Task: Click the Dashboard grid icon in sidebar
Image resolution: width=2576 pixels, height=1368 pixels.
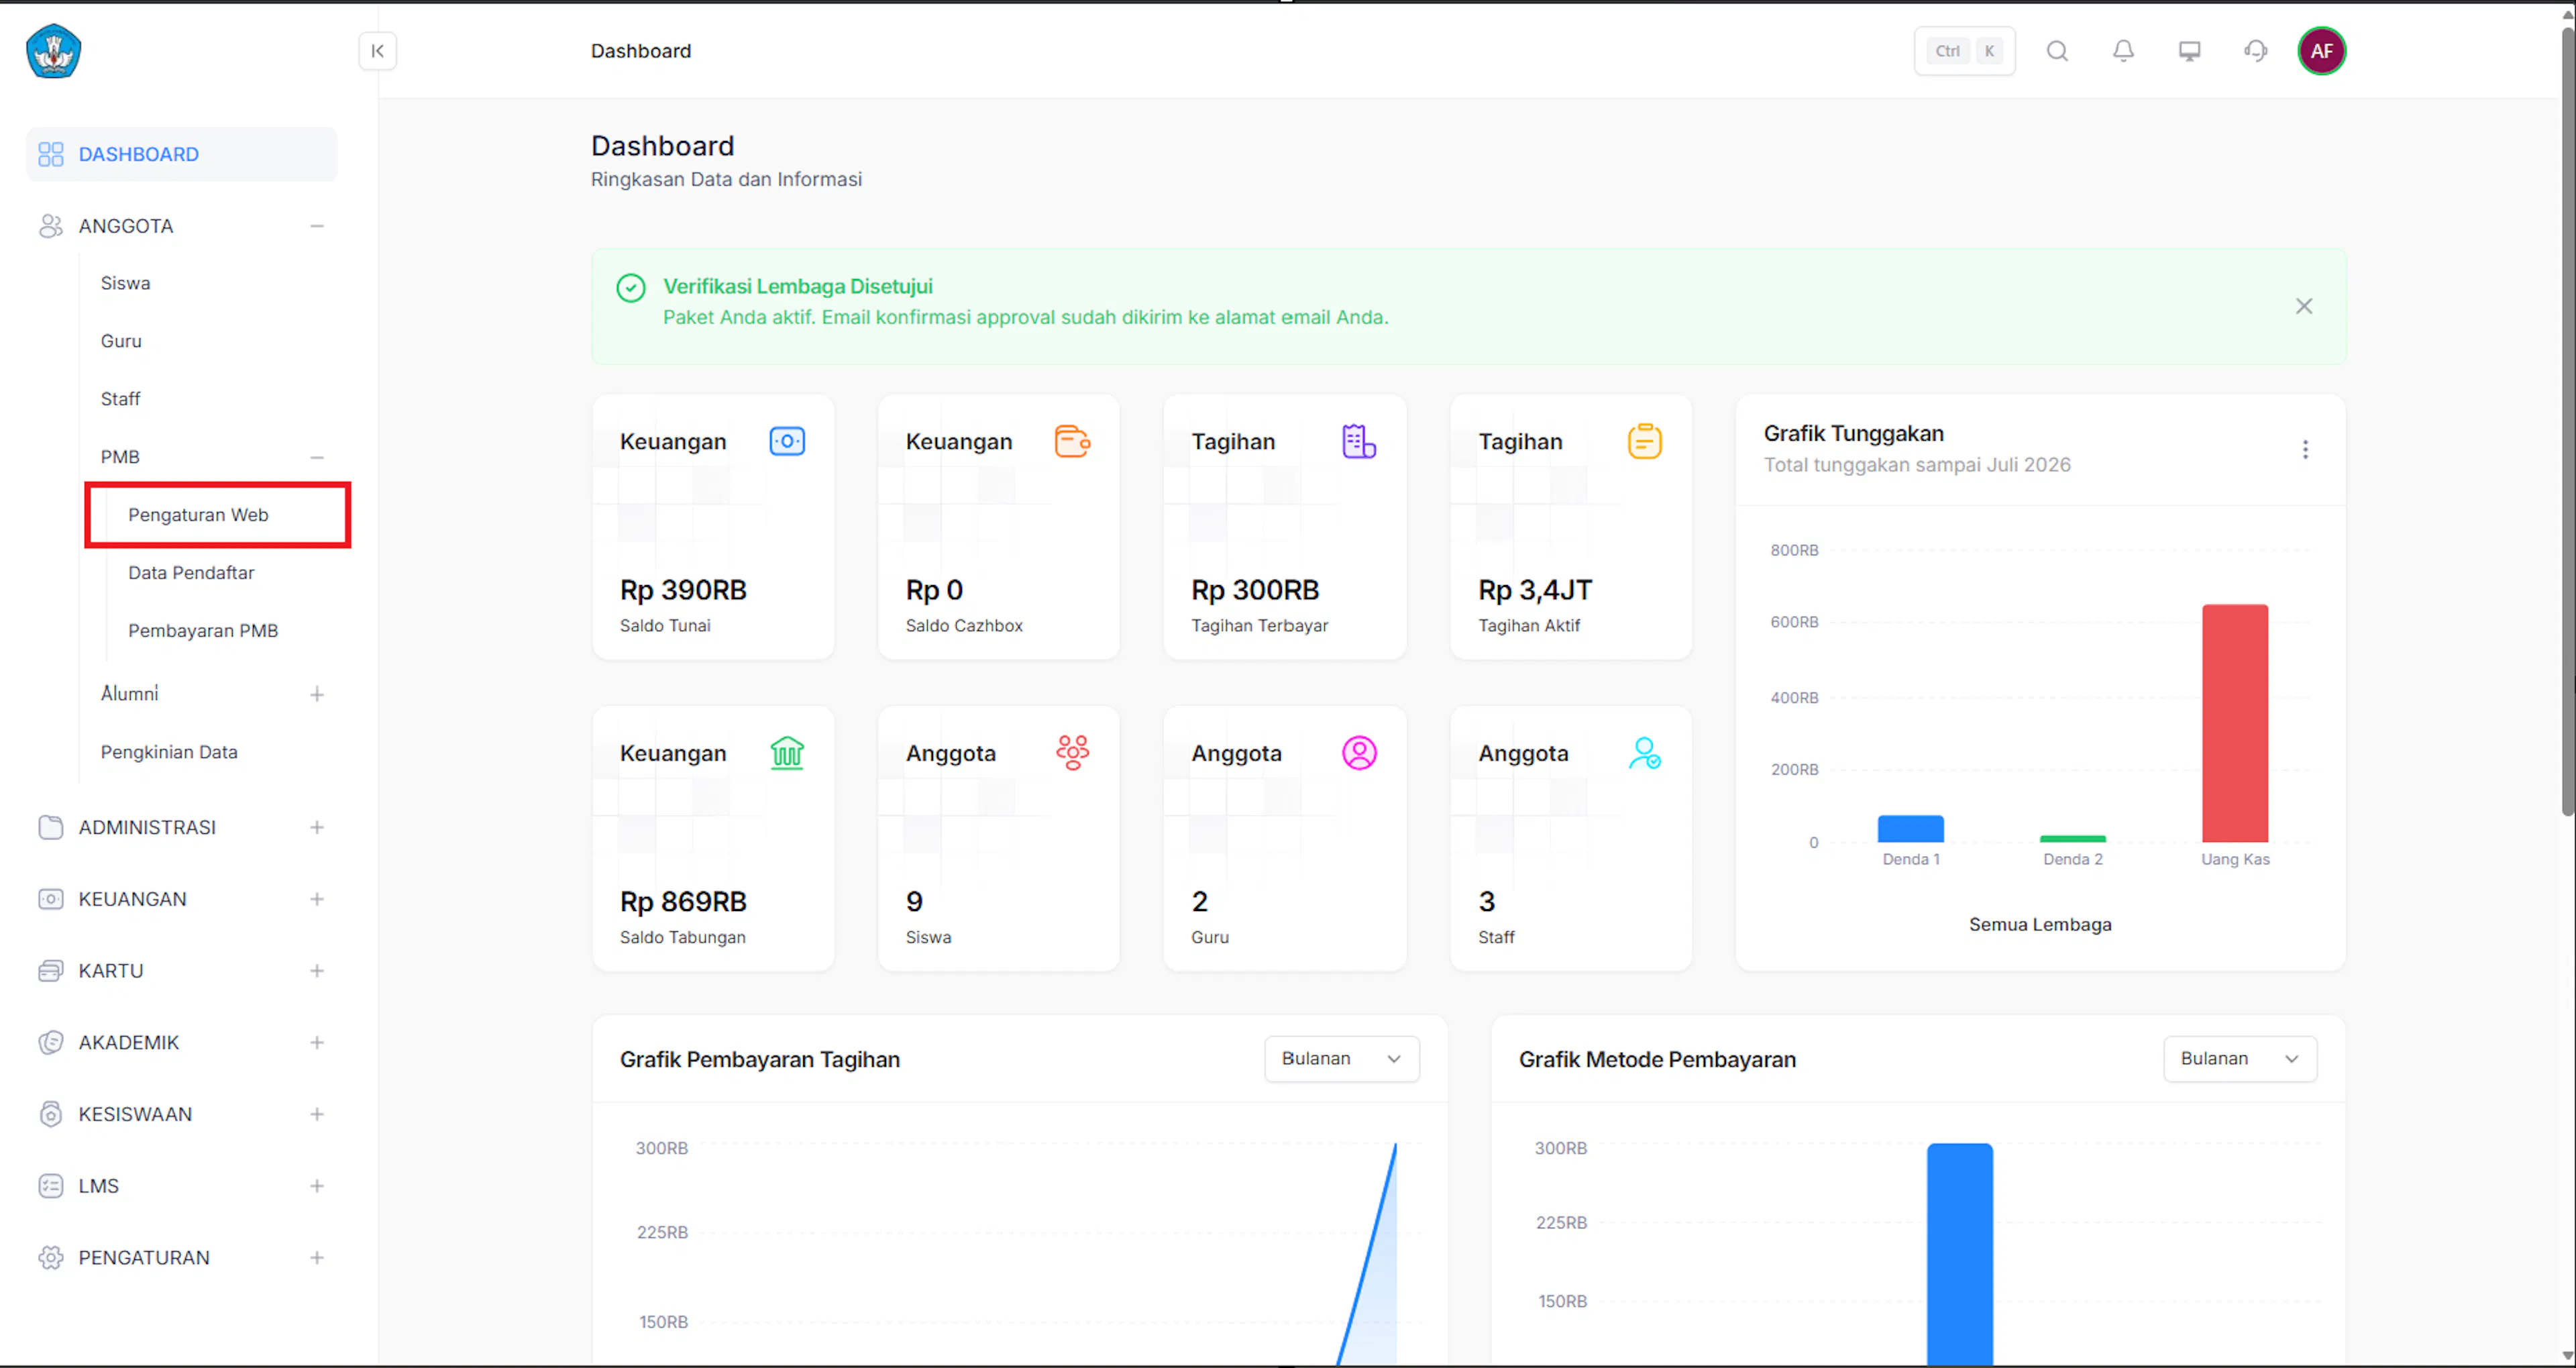Action: click(50, 154)
